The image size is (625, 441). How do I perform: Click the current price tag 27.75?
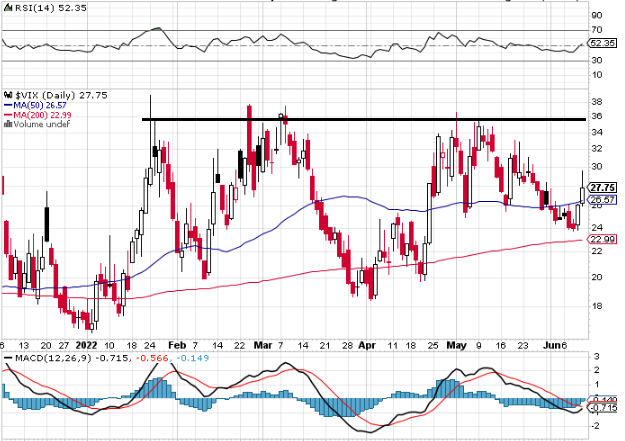point(602,187)
